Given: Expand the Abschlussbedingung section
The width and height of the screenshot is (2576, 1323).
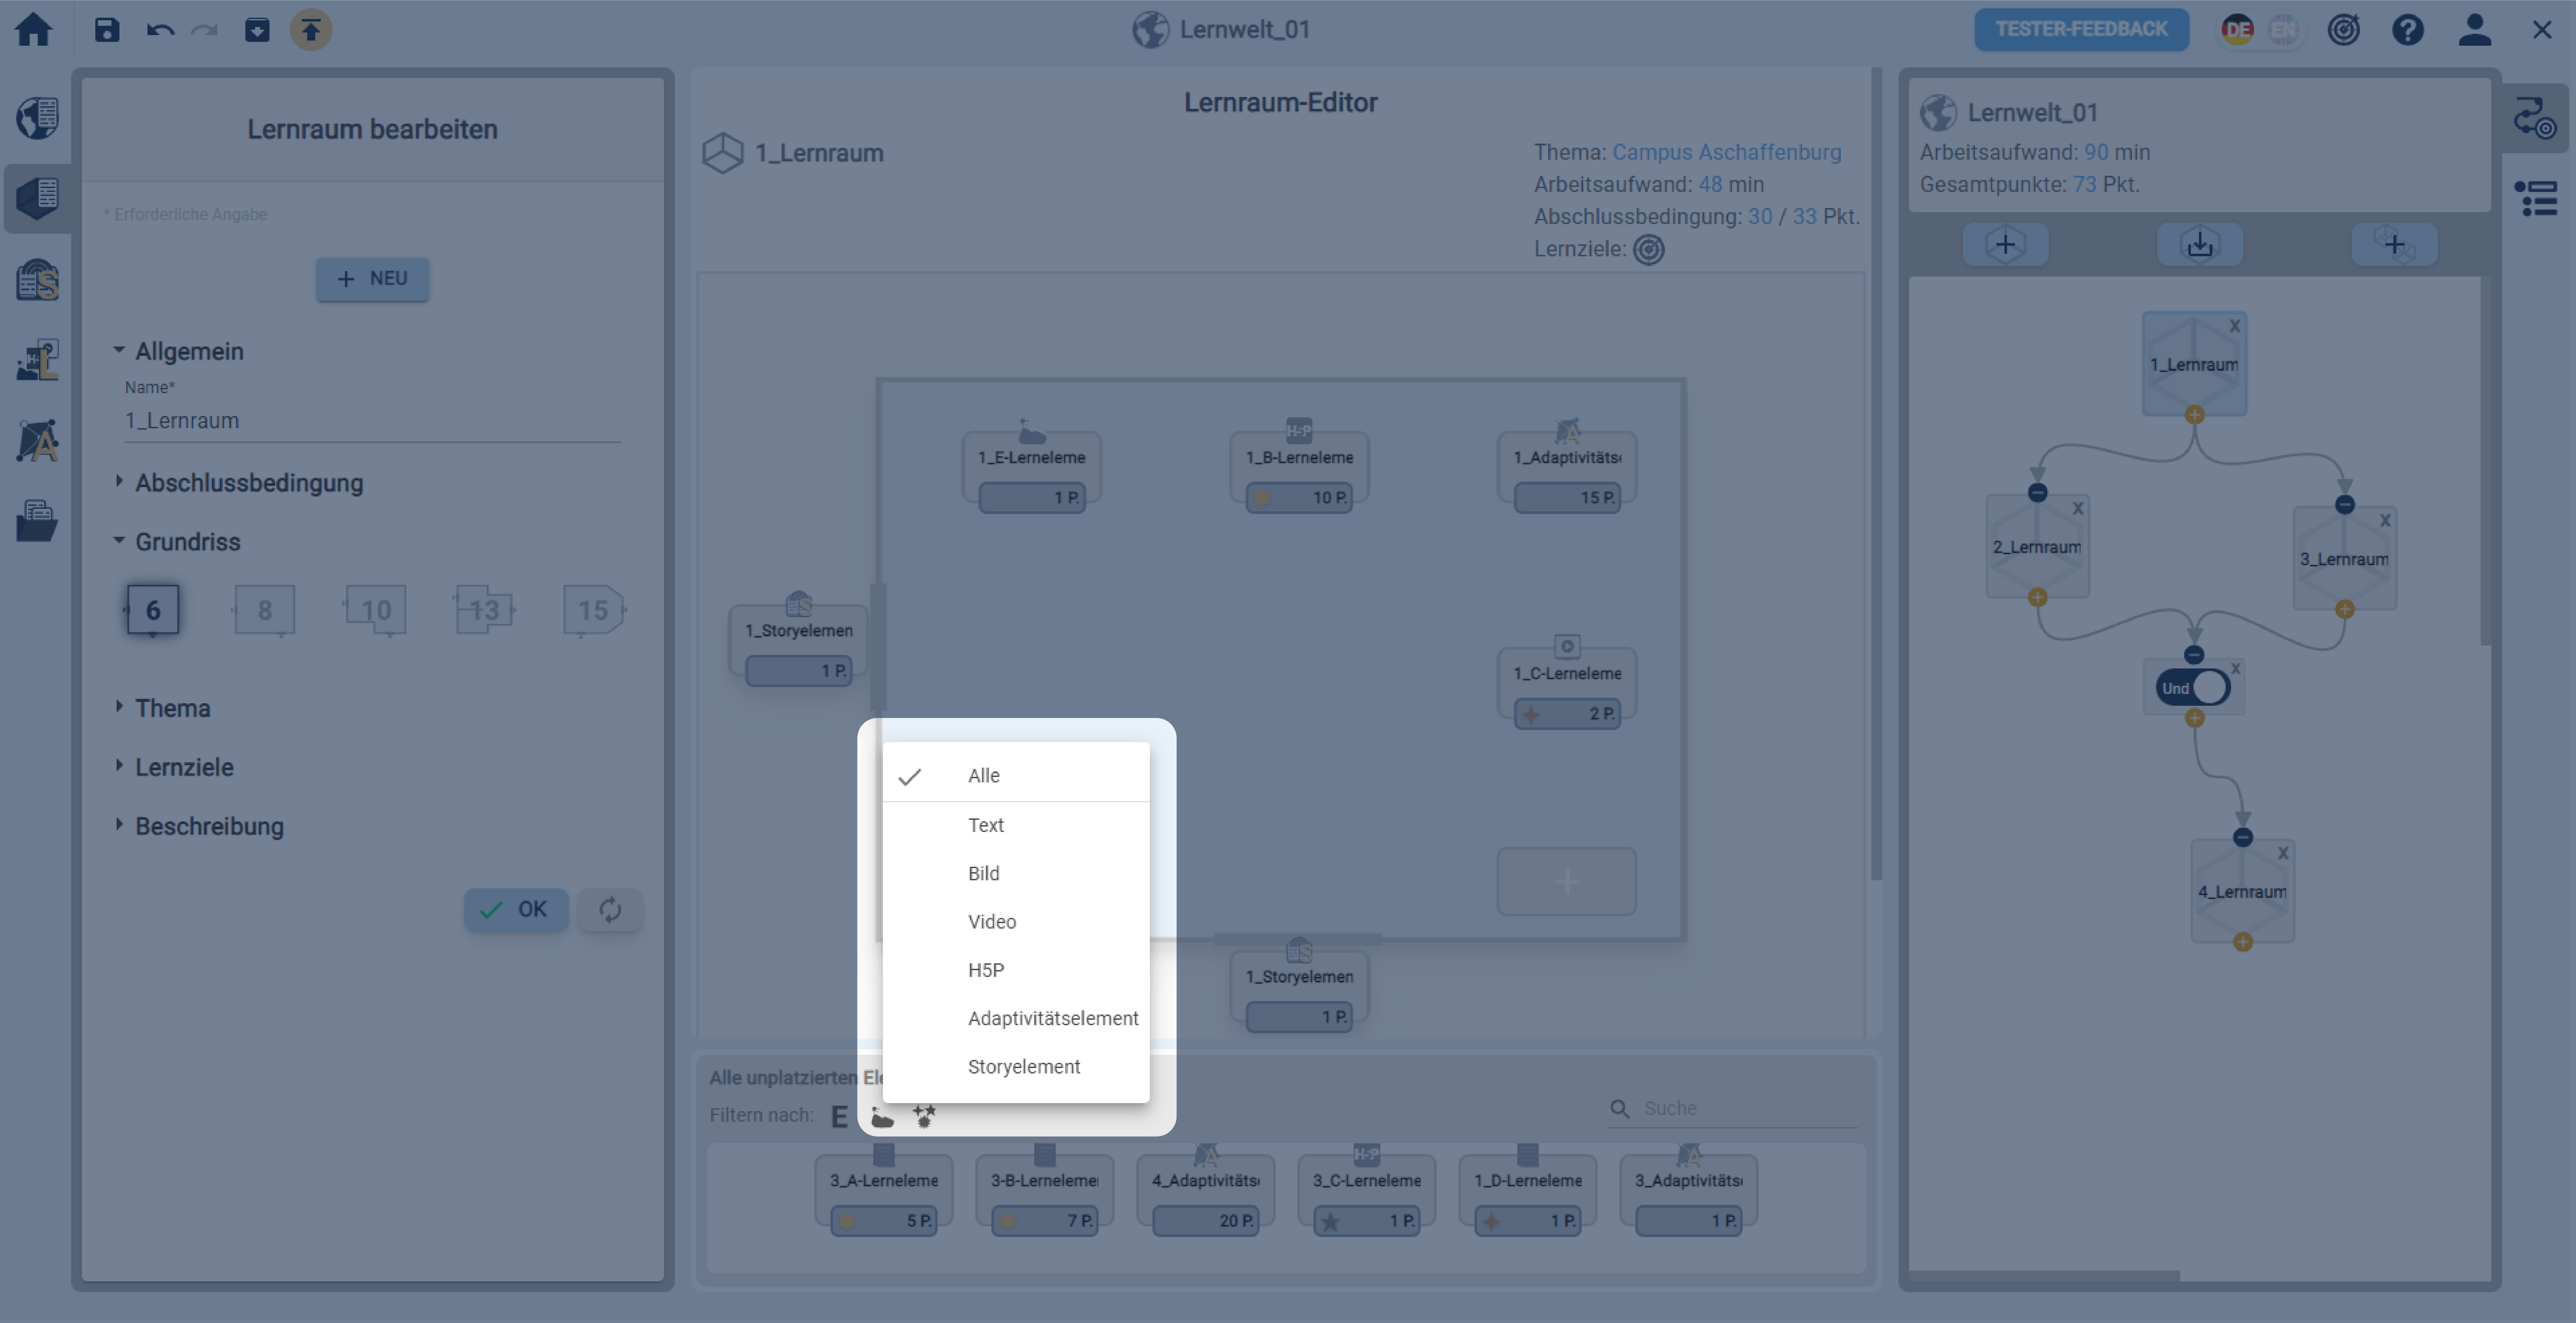Looking at the screenshot, I should click(249, 483).
